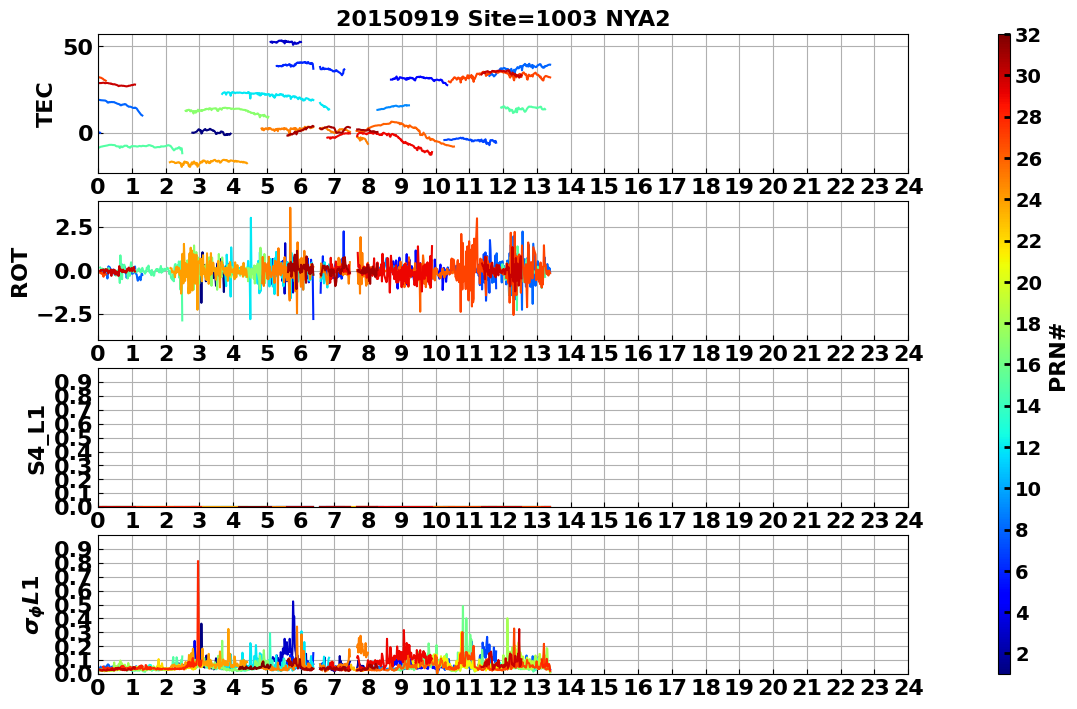Click the colorbar tick value 18
This screenshot has height=709, width=1077.
pyautogui.click(x=1028, y=324)
